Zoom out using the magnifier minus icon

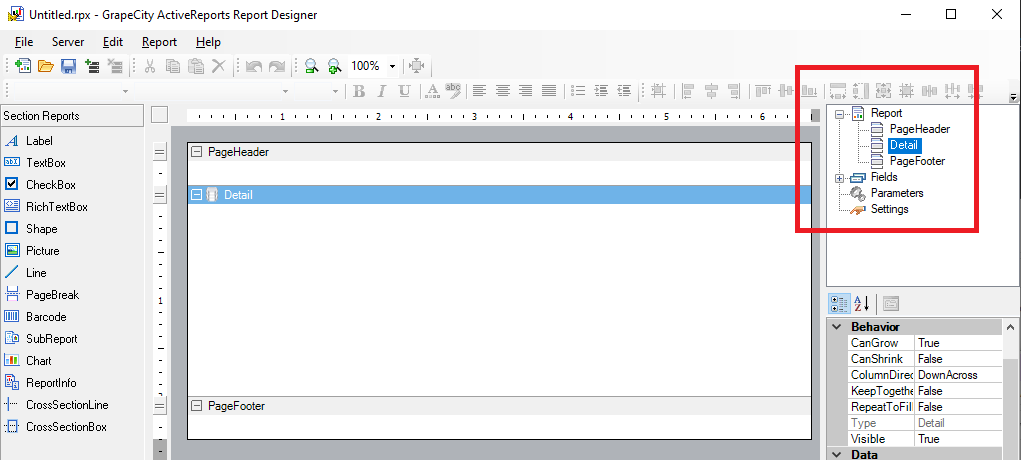tap(312, 66)
